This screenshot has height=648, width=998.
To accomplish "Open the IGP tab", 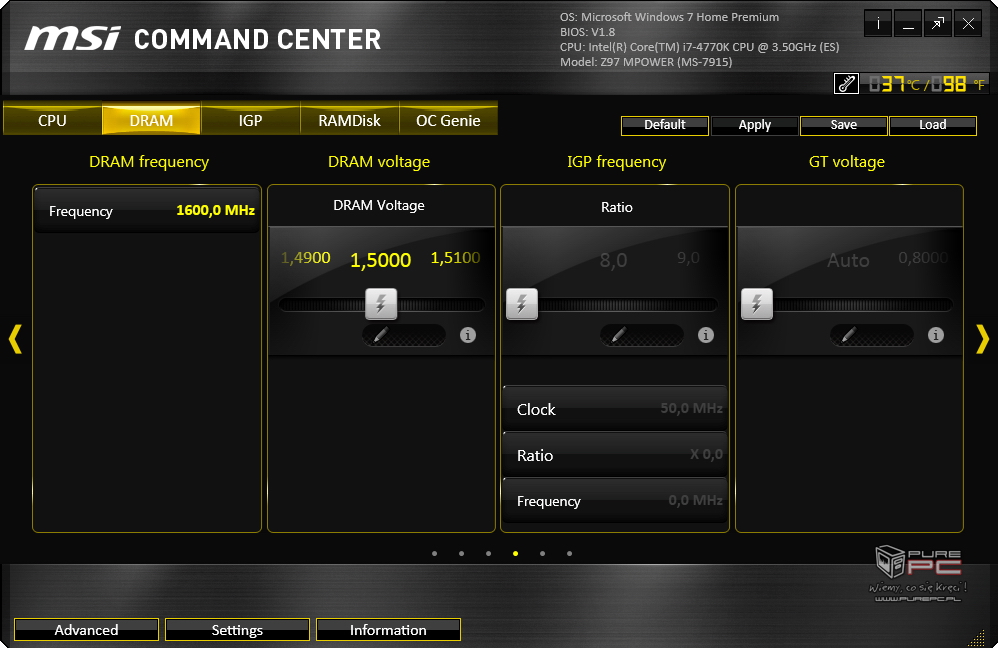I will 250,120.
